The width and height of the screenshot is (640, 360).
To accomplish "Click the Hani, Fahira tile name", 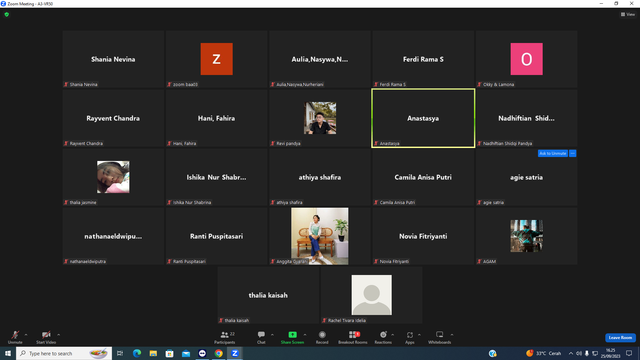I will 216,118.
